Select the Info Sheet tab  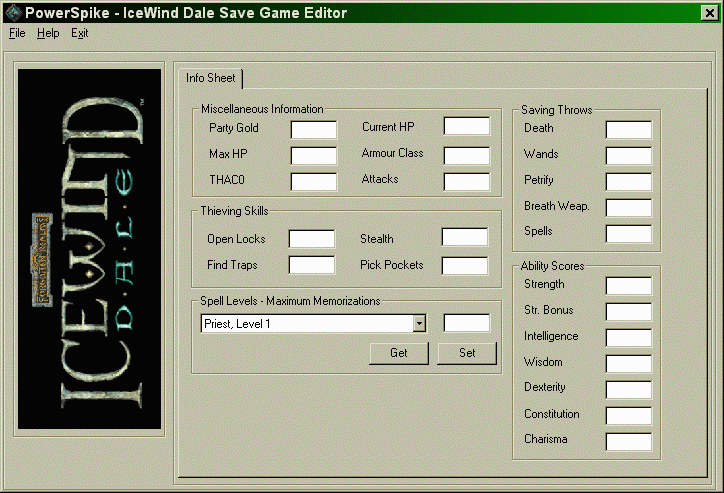(x=211, y=78)
